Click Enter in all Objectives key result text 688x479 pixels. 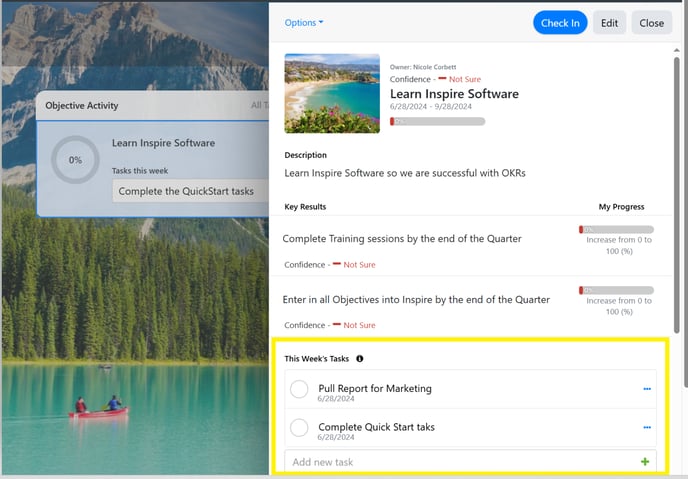point(416,300)
